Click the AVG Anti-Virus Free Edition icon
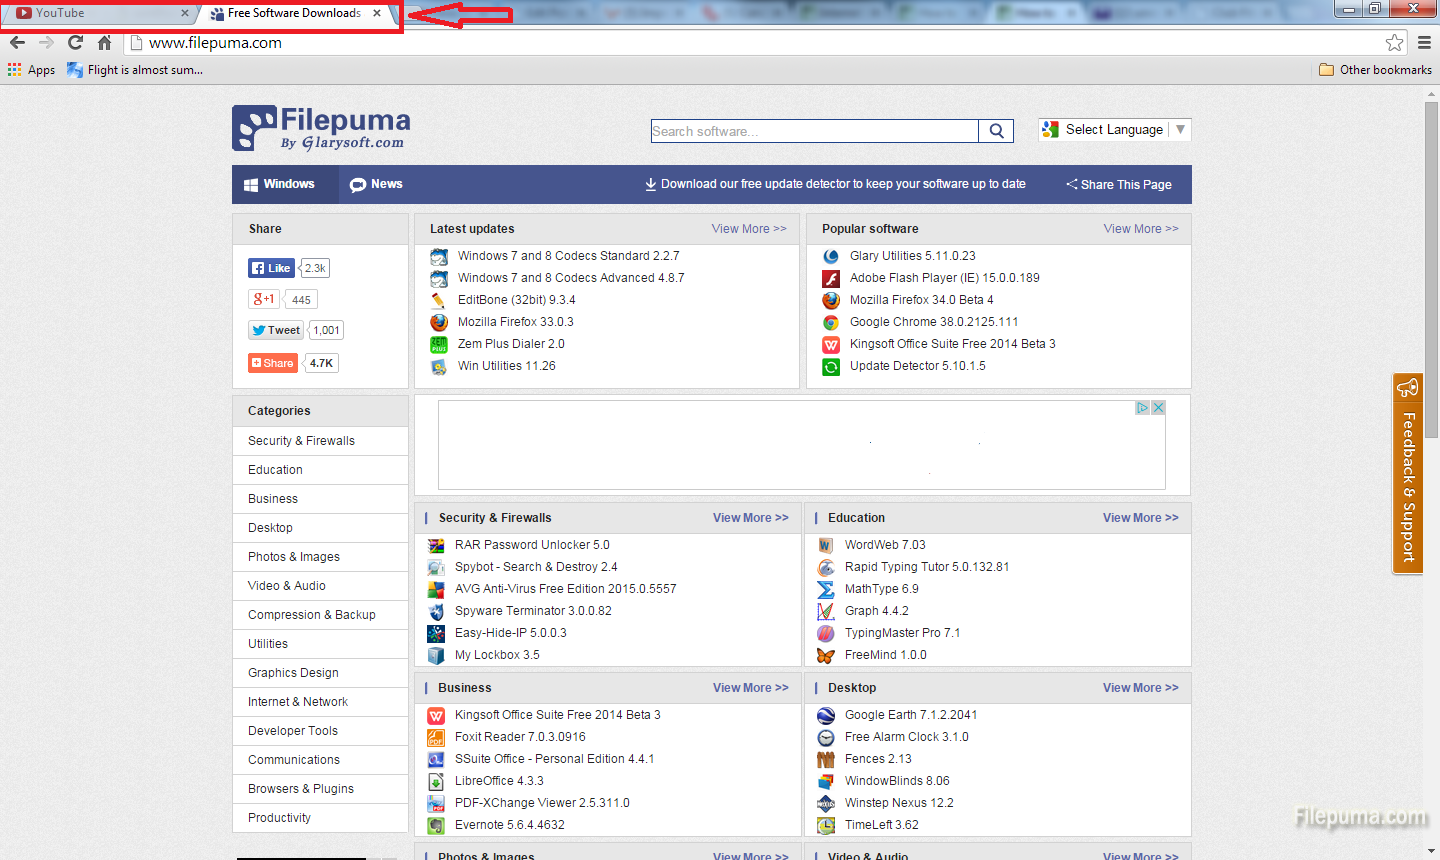The width and height of the screenshot is (1440, 860). point(437,588)
